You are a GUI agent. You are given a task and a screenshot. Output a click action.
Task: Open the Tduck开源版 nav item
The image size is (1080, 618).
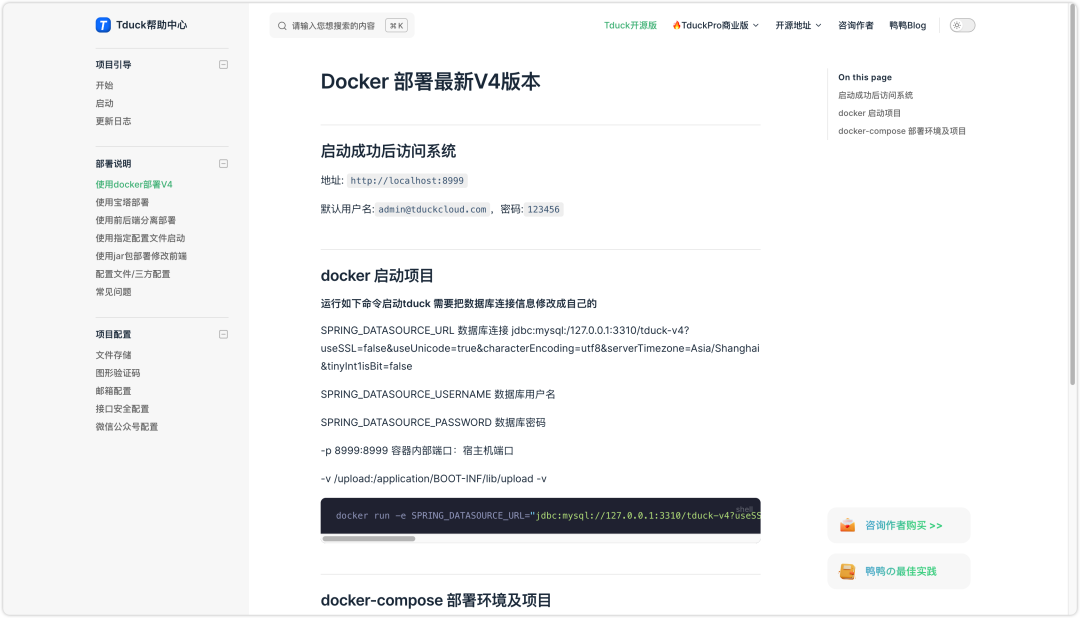tap(630, 25)
